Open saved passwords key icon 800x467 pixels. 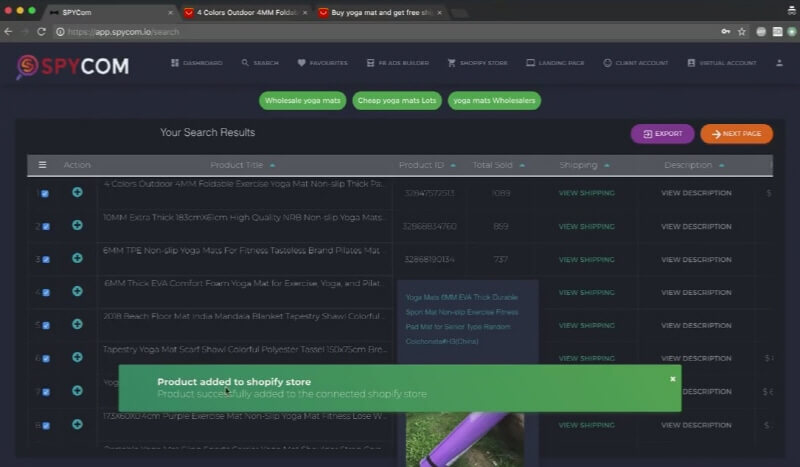click(x=726, y=32)
